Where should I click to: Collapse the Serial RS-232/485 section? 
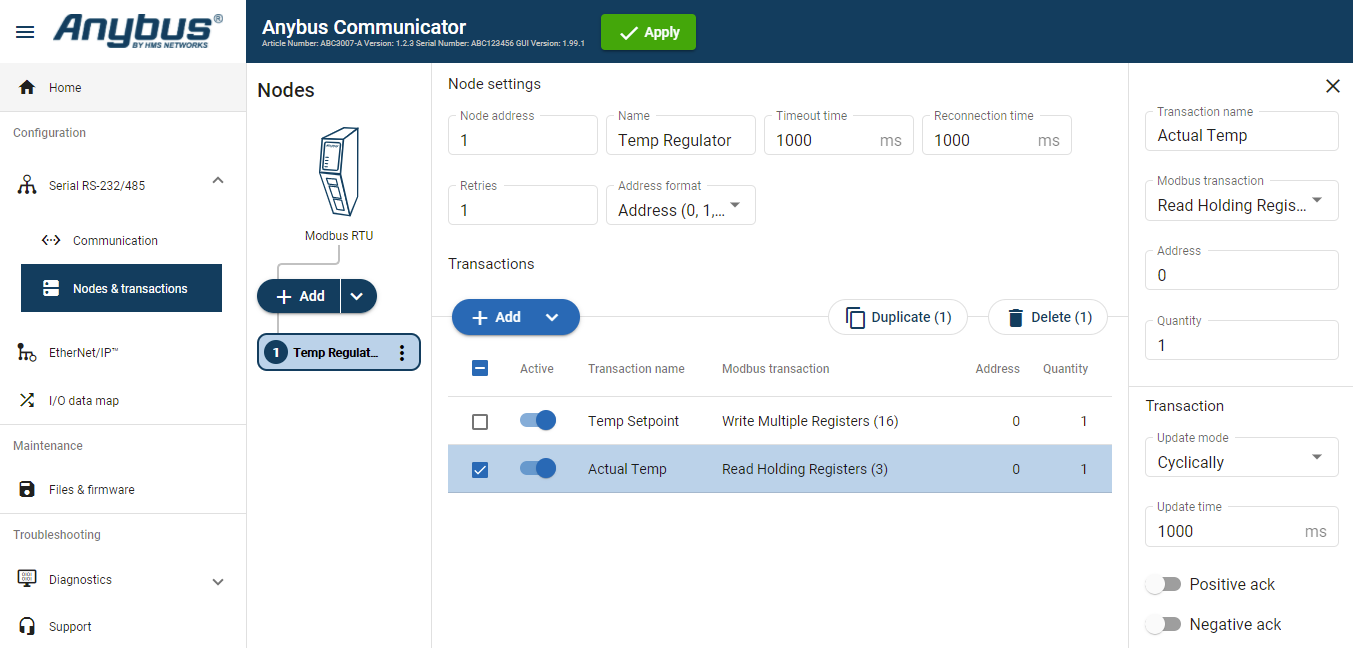[218, 180]
